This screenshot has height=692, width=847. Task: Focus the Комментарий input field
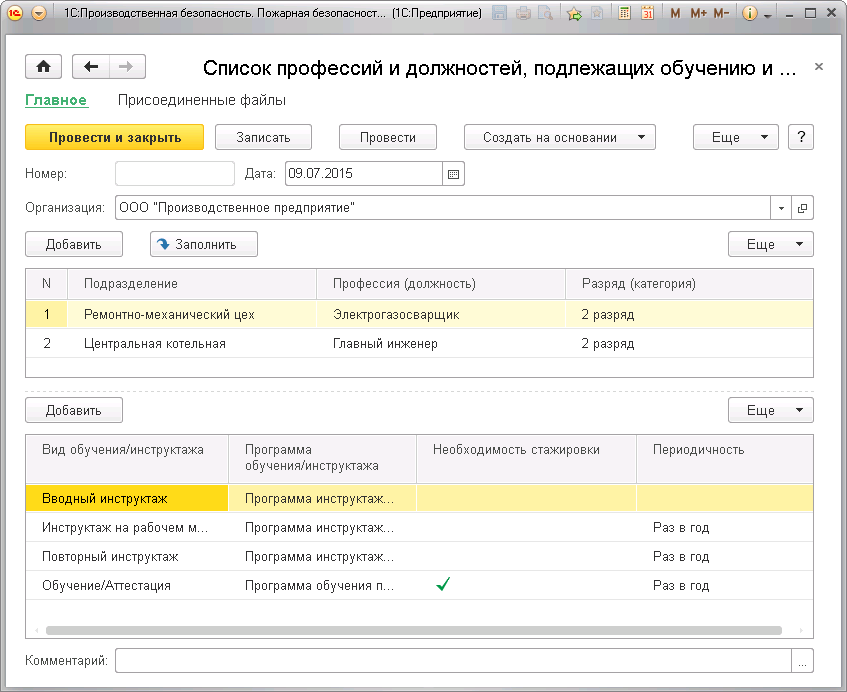pos(453,660)
